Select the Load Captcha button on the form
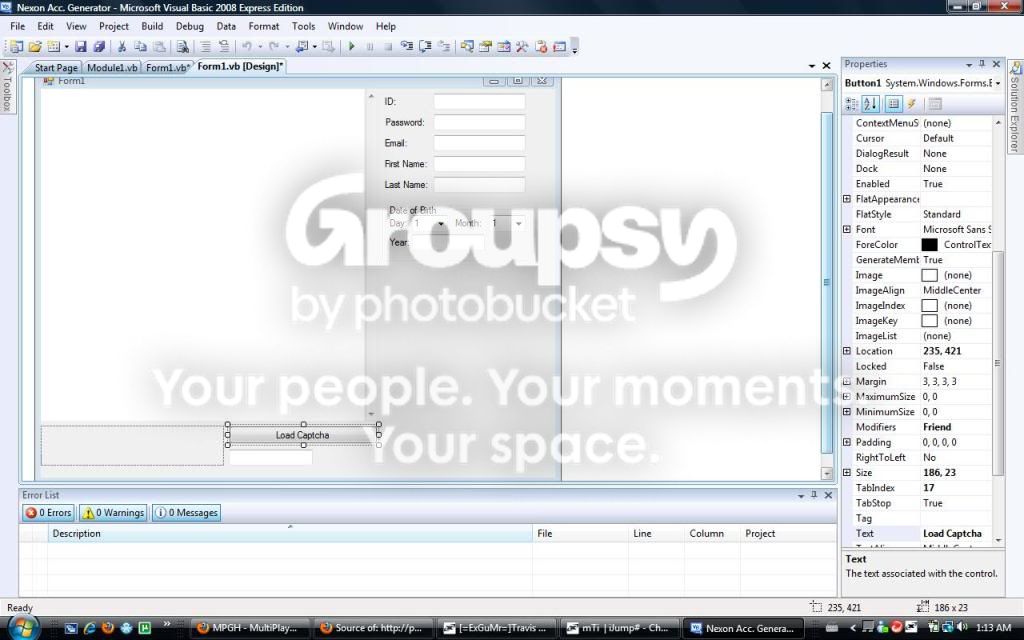1024x640 pixels. click(302, 435)
